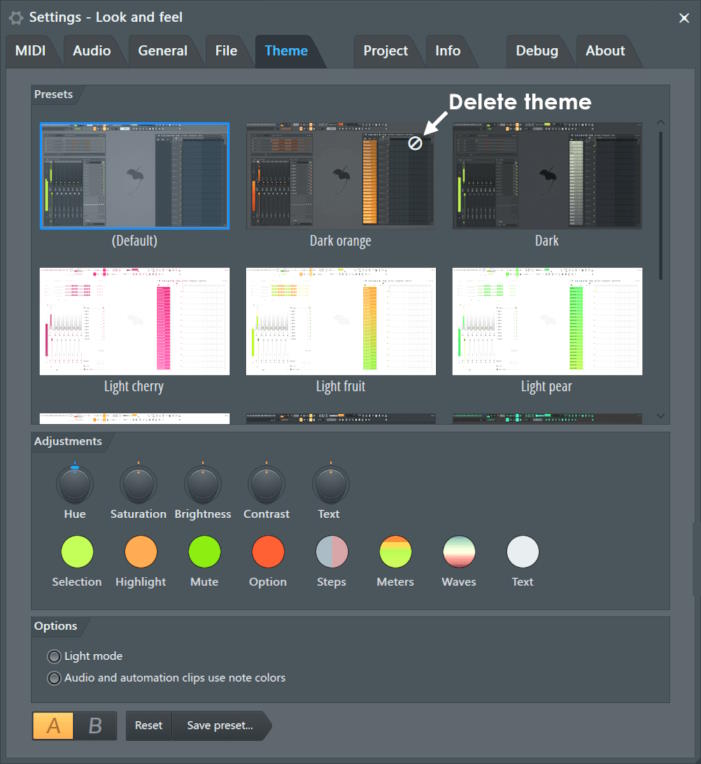Click the Saturation knob
Image resolution: width=701 pixels, height=764 pixels.
(x=138, y=486)
